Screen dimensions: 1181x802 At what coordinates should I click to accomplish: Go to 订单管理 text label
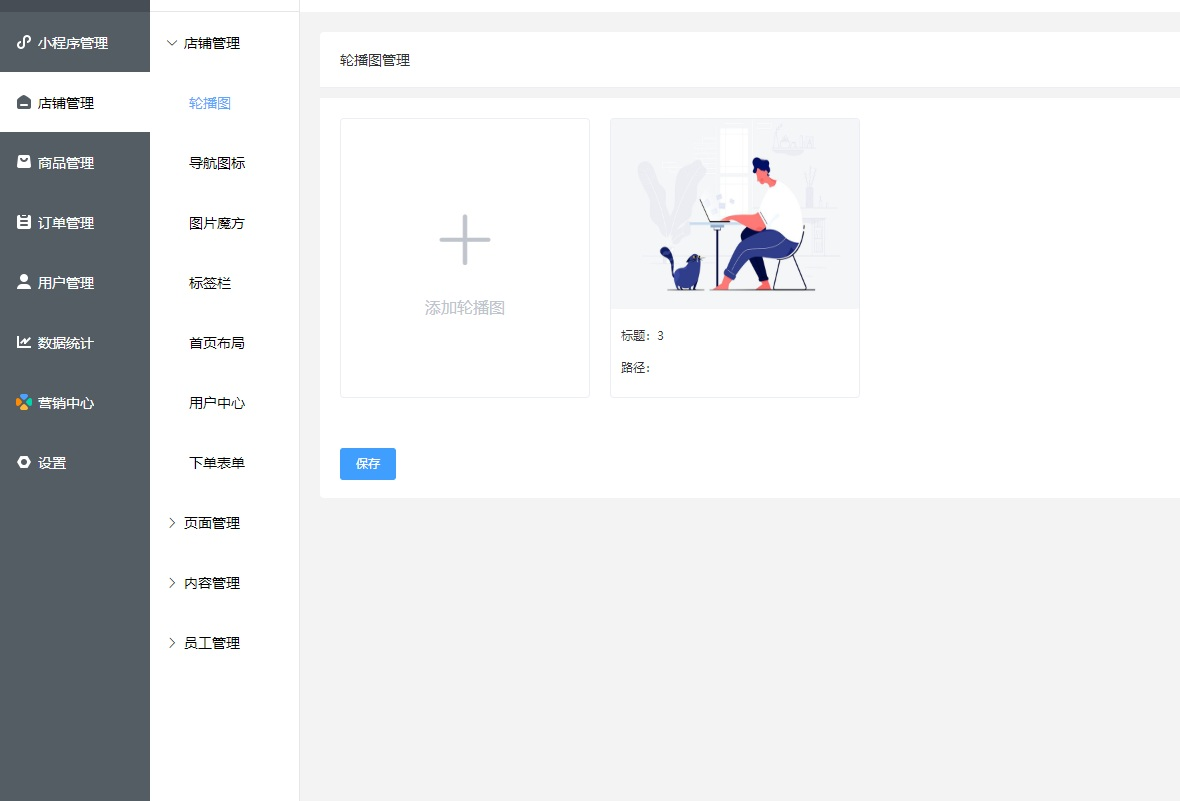(x=66, y=223)
